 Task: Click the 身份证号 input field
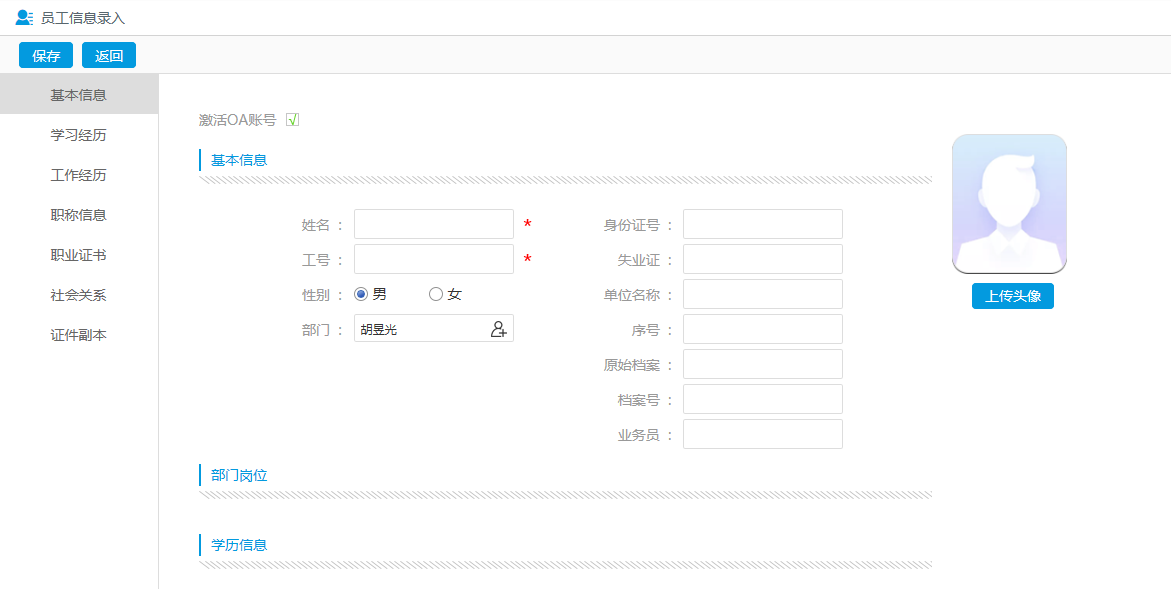[x=762, y=224]
